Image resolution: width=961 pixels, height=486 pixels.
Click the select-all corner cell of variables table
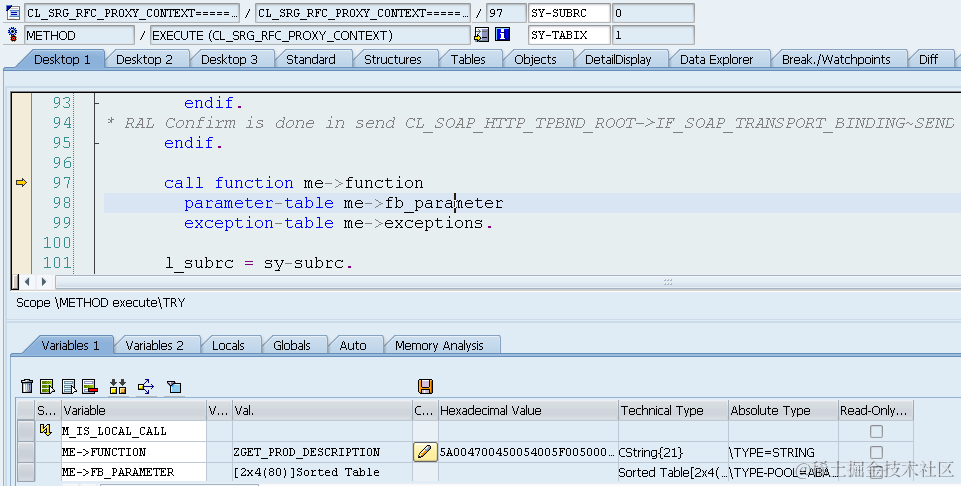tap(26, 411)
